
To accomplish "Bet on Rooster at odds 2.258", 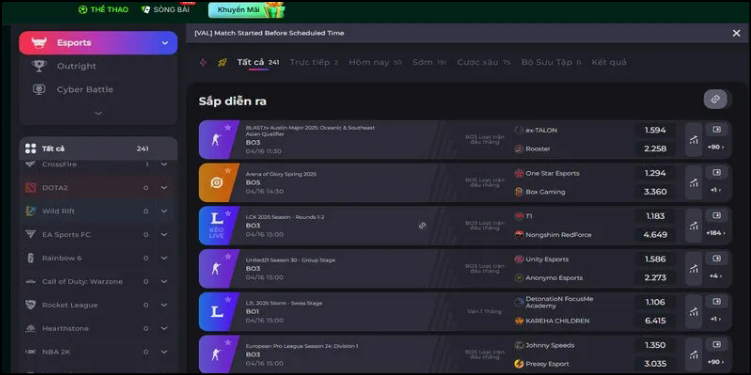I will click(655, 148).
